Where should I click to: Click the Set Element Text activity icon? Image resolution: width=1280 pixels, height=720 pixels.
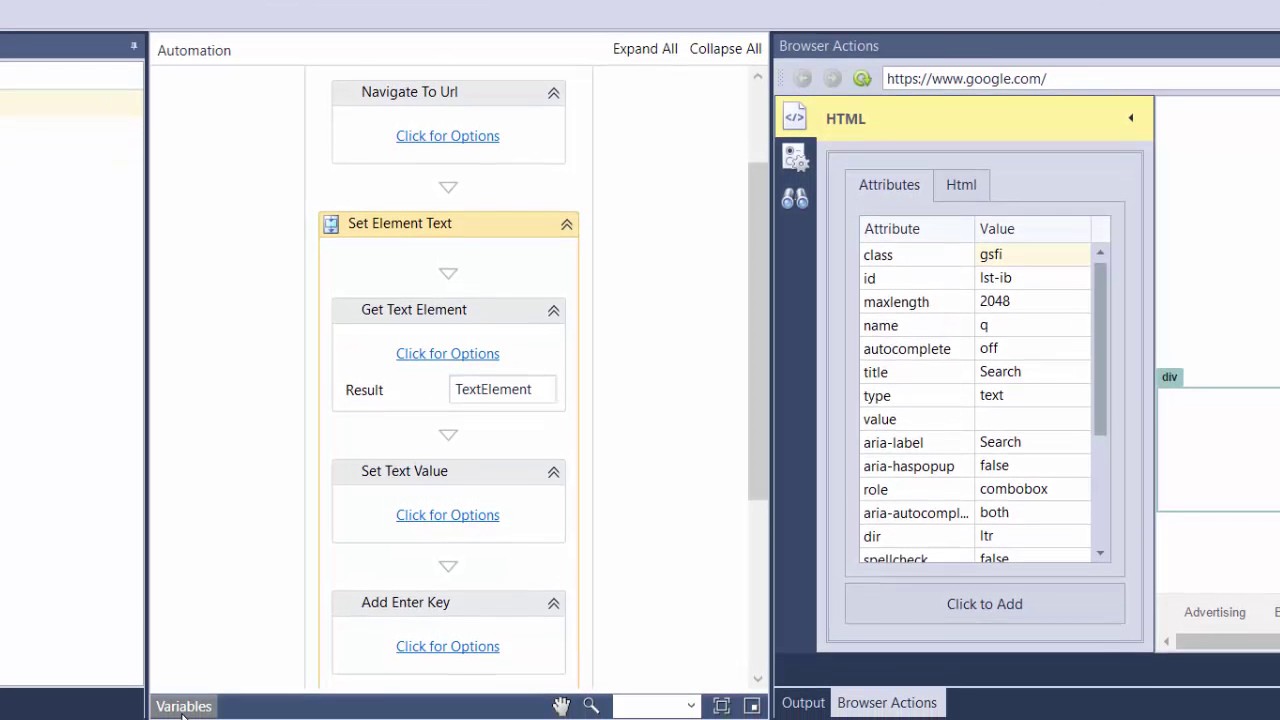coord(331,225)
